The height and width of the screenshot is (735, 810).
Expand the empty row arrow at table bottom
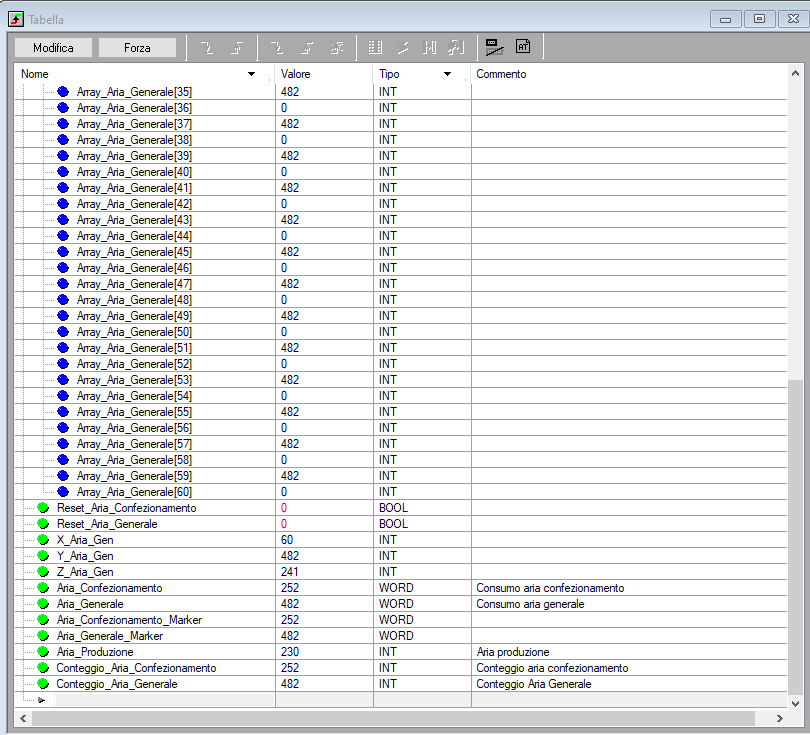pyautogui.click(x=41, y=700)
